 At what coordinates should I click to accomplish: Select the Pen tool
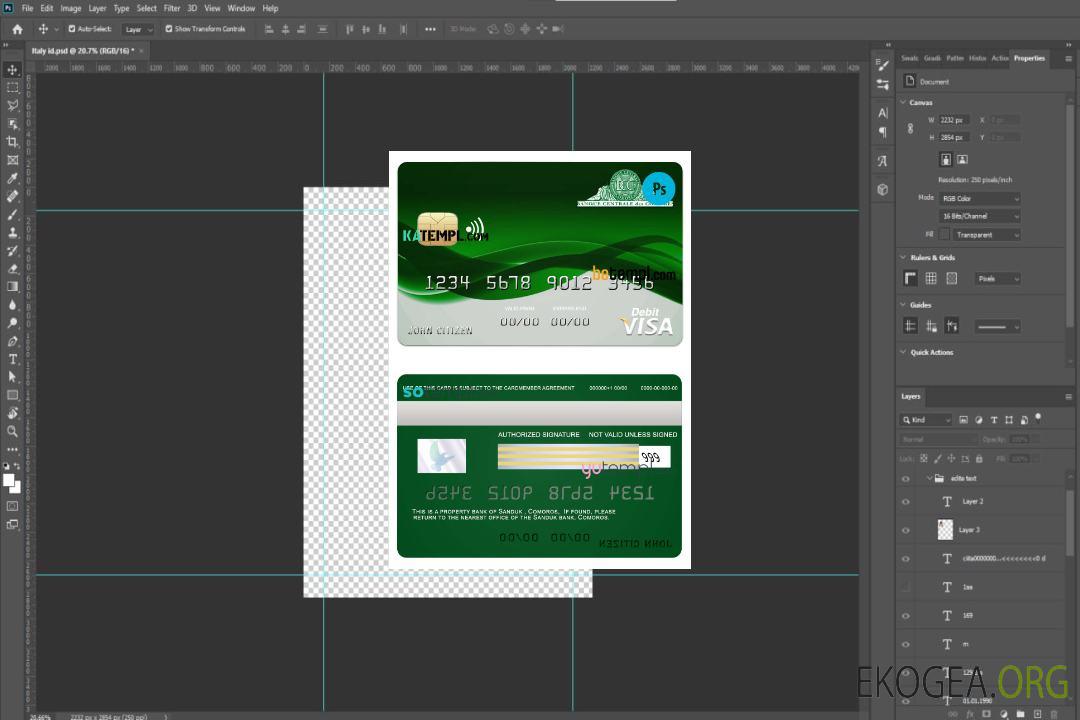[x=12, y=341]
